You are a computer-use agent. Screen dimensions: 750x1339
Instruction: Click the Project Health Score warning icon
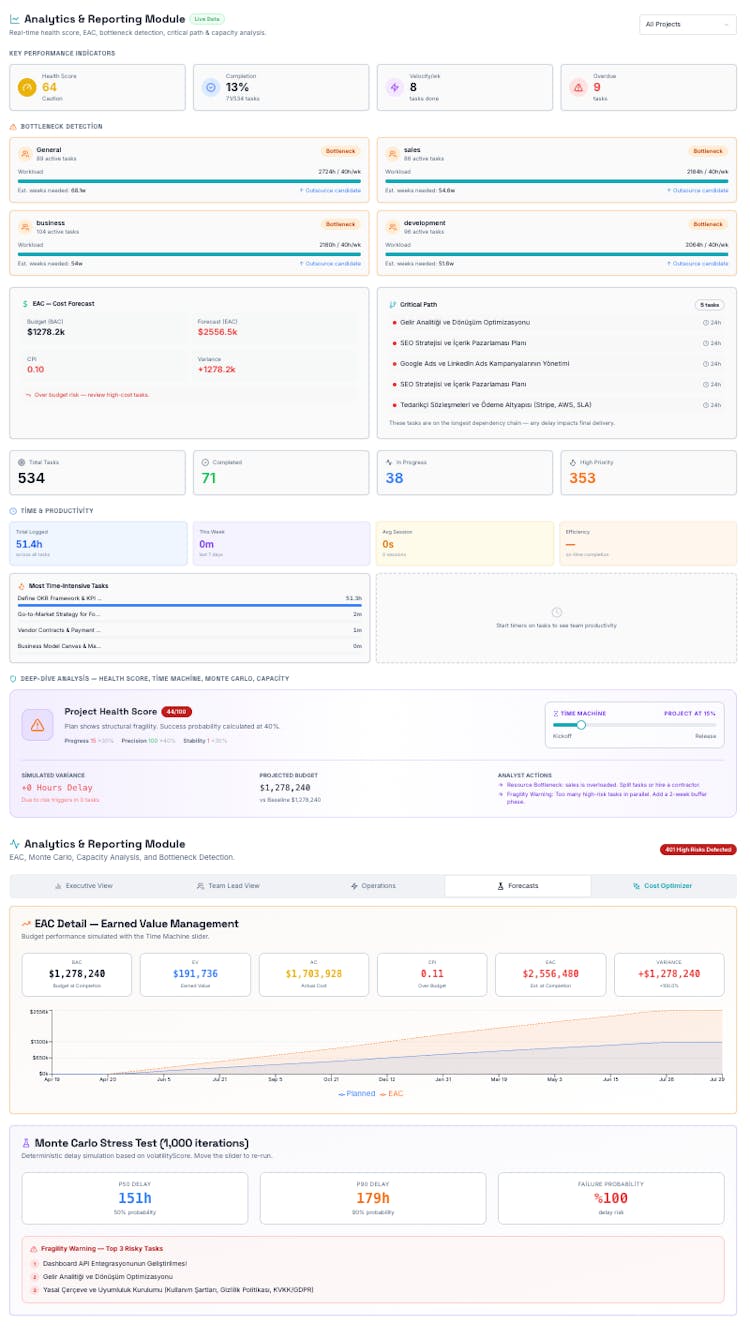[37, 725]
